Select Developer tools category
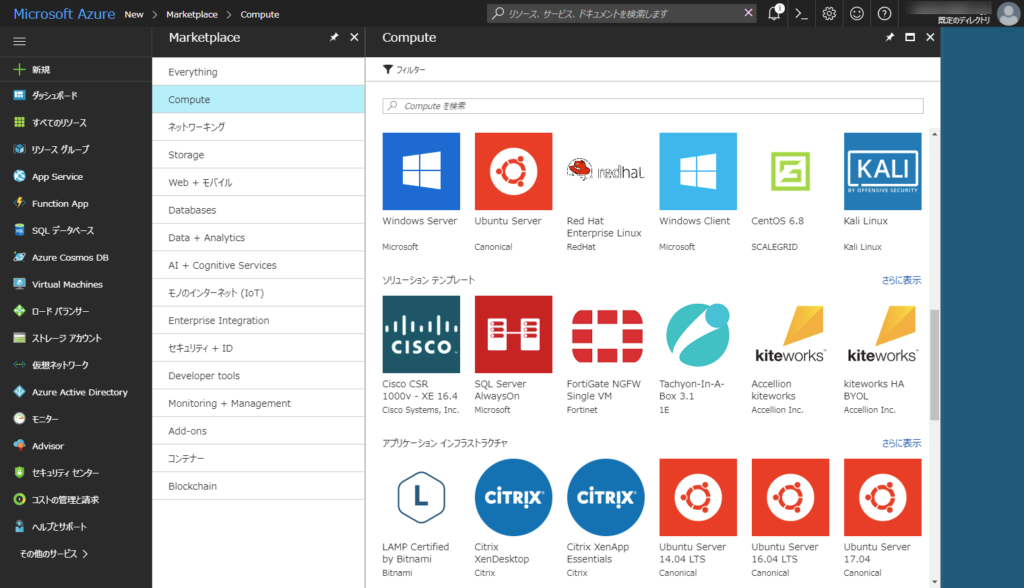Screen dimensions: 1024x588 pyautogui.click(x=259, y=376)
